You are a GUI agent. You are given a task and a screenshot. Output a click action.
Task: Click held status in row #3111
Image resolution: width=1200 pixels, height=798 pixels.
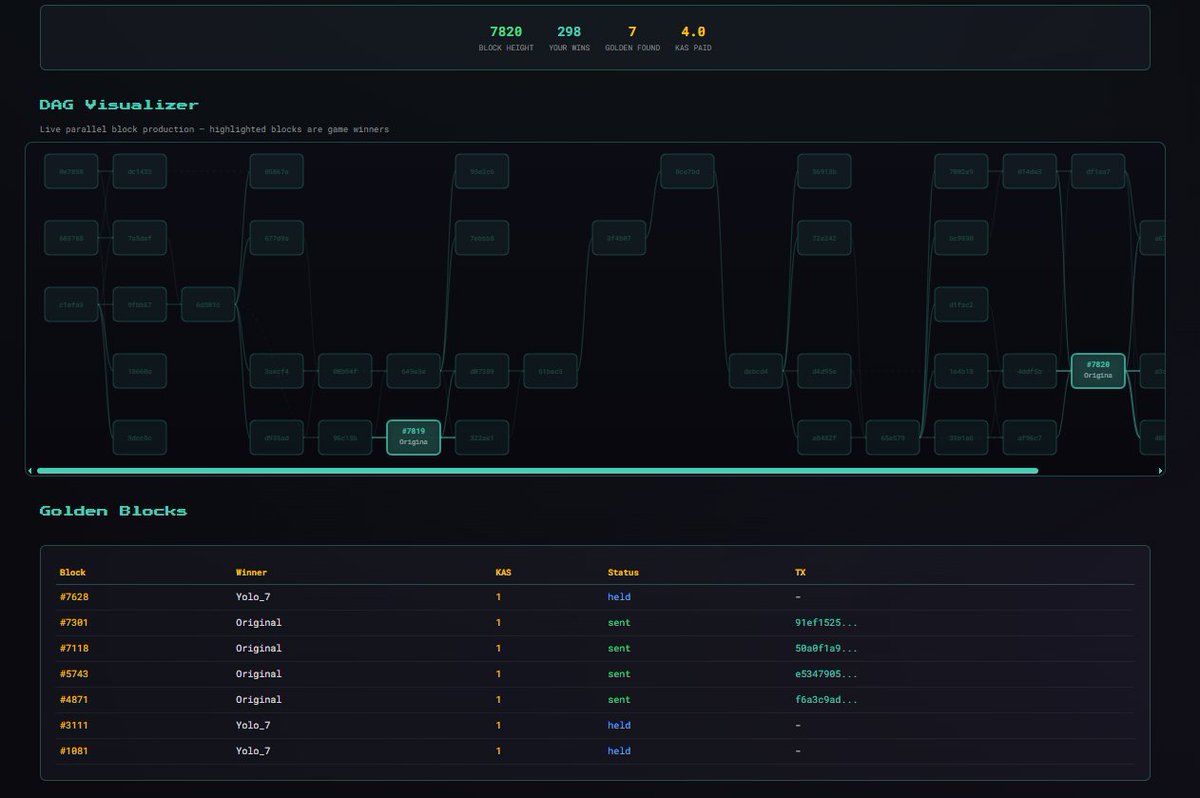pos(619,725)
